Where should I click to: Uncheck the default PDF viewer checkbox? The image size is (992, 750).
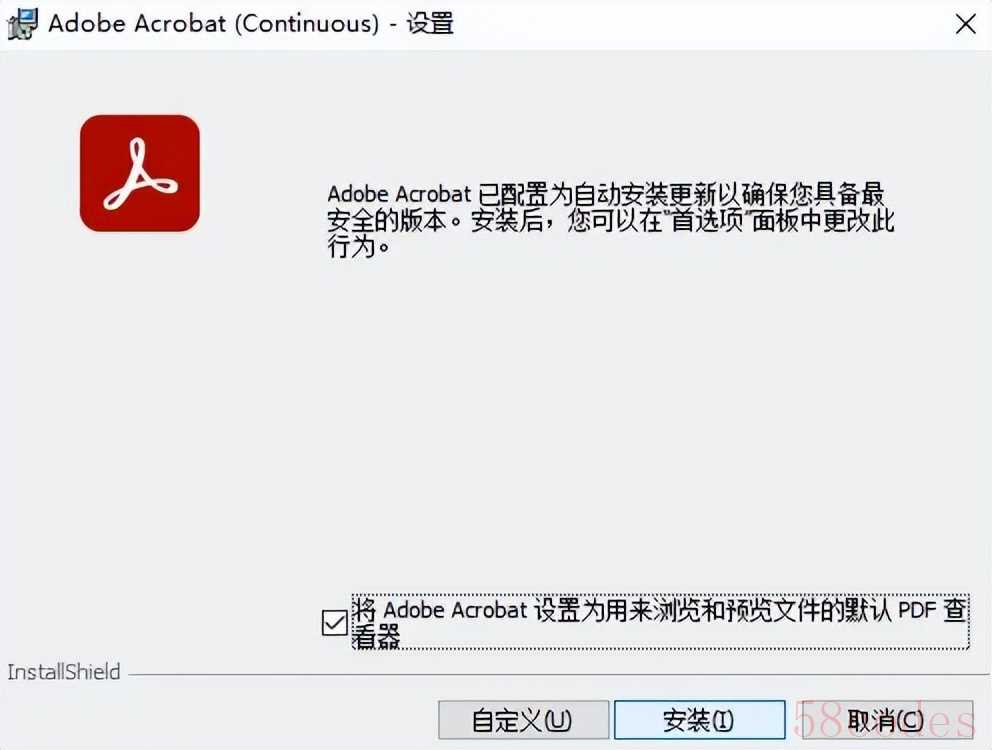[334, 622]
